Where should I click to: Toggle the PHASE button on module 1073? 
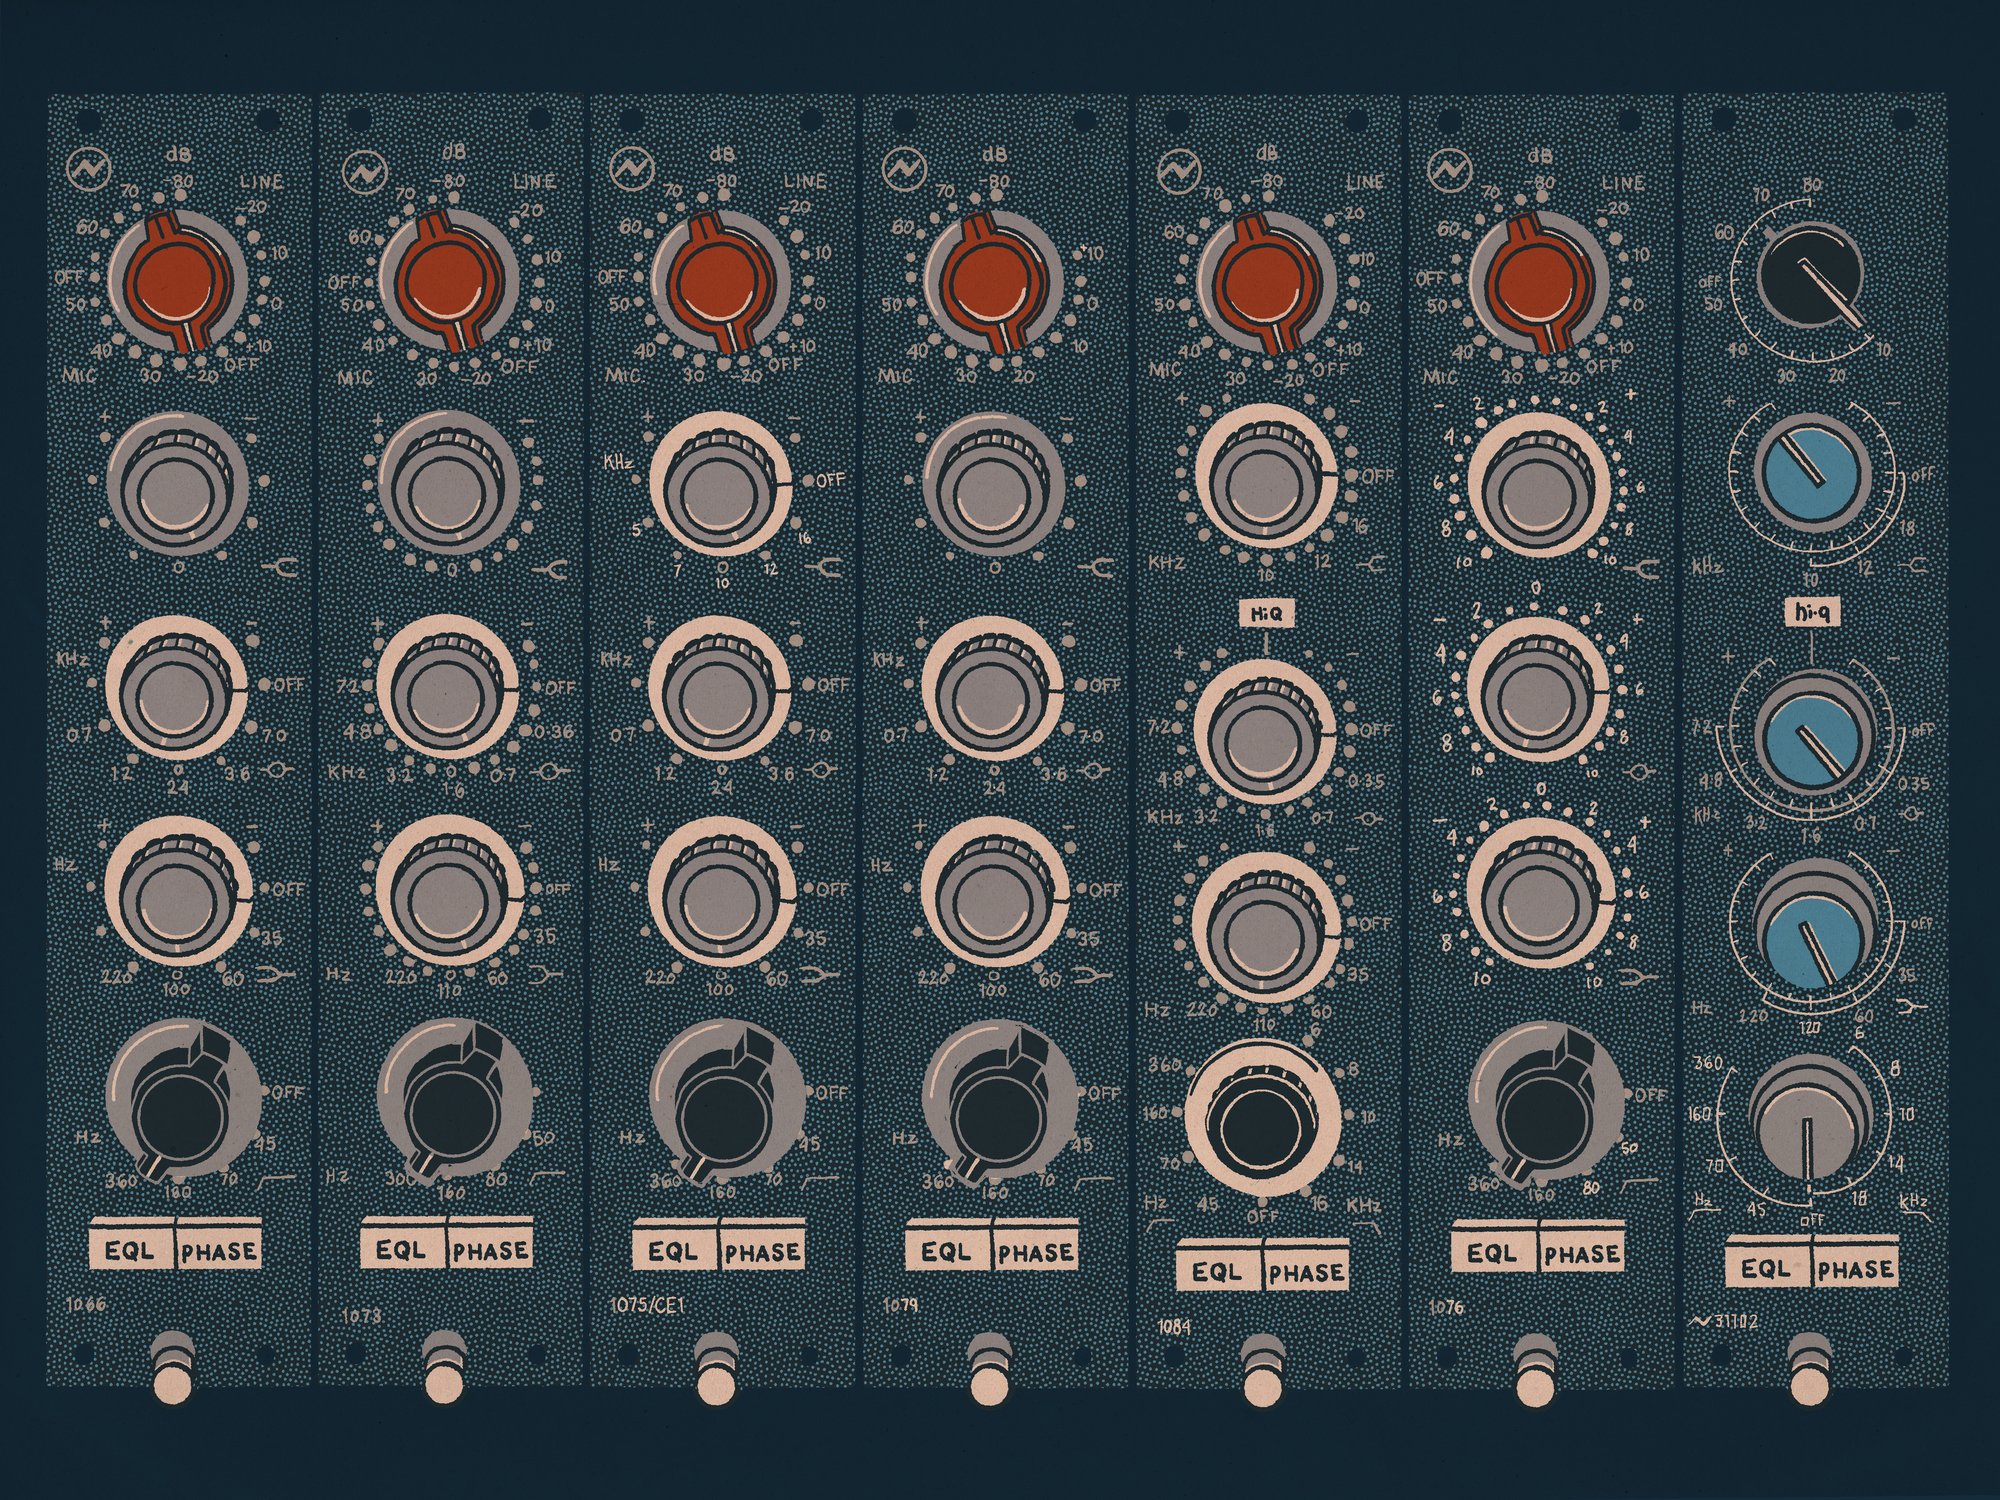coord(490,1250)
